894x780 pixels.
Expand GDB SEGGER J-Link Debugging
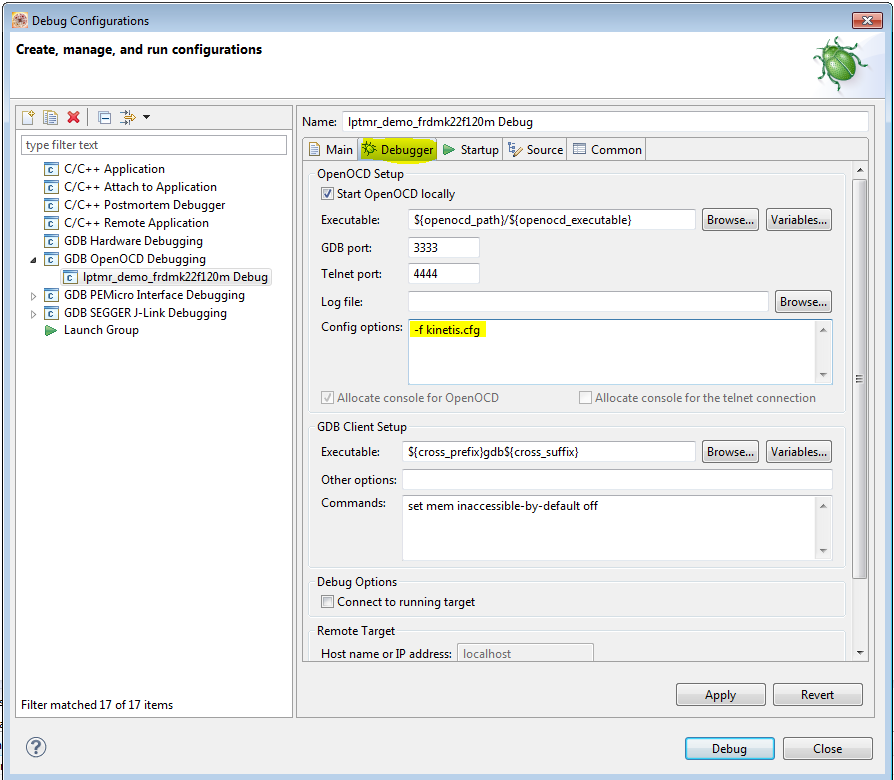[x=33, y=312]
